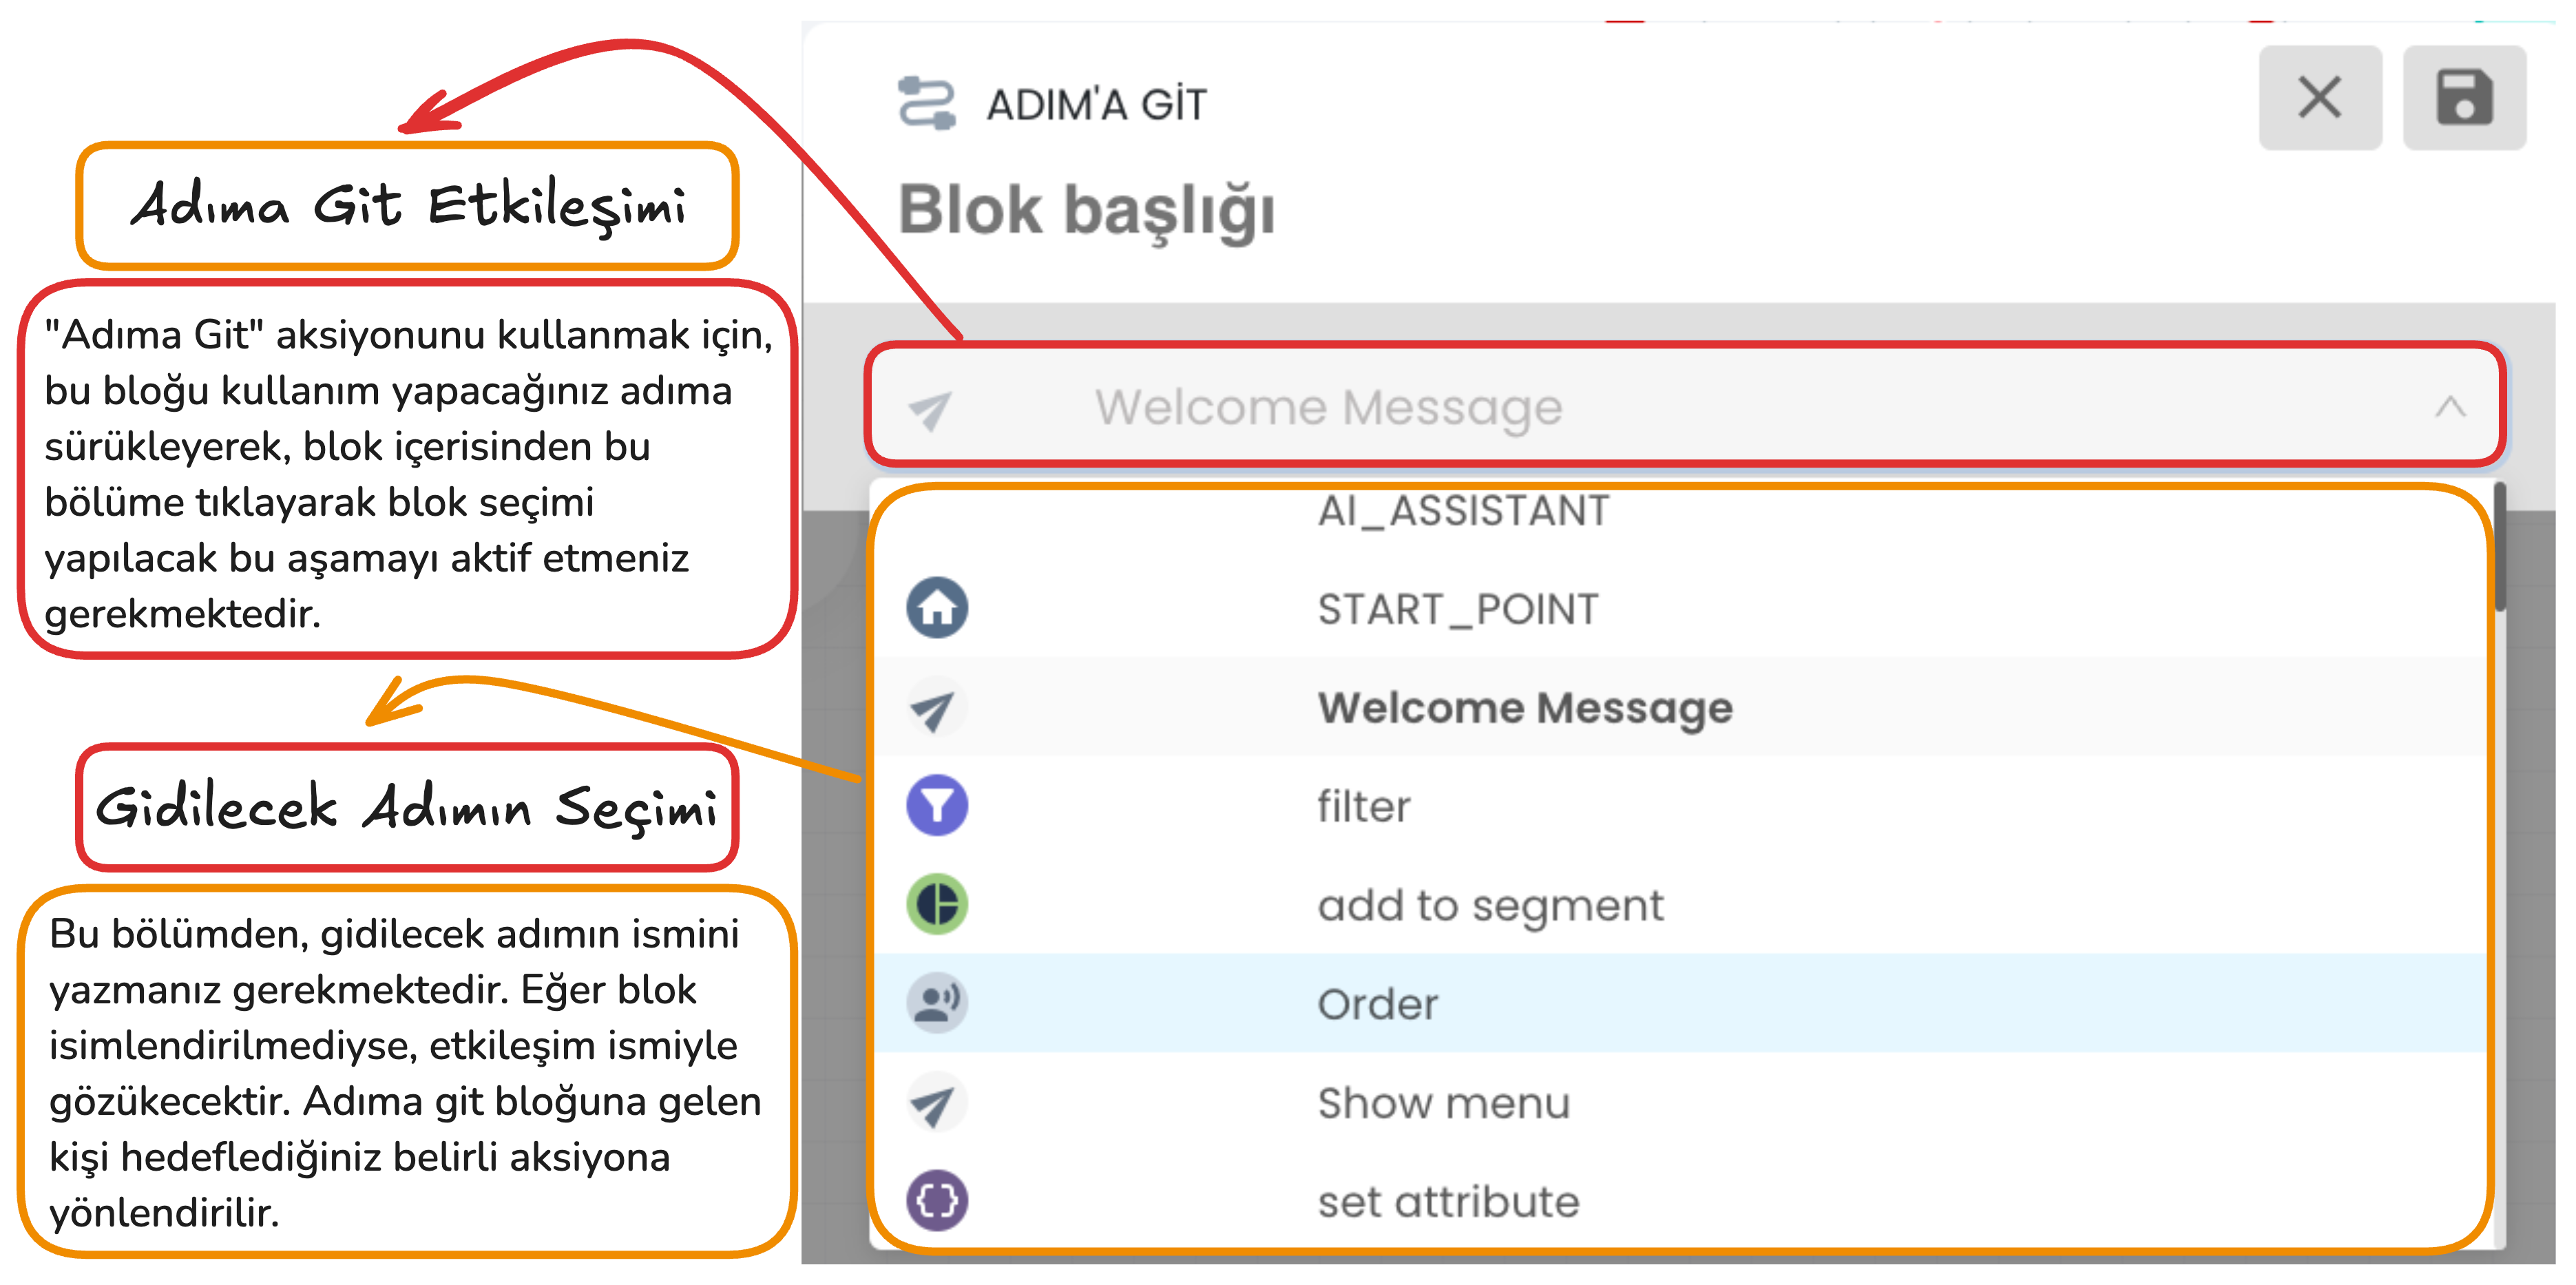Select AI_ASSISTANT from the step list

(1680, 511)
